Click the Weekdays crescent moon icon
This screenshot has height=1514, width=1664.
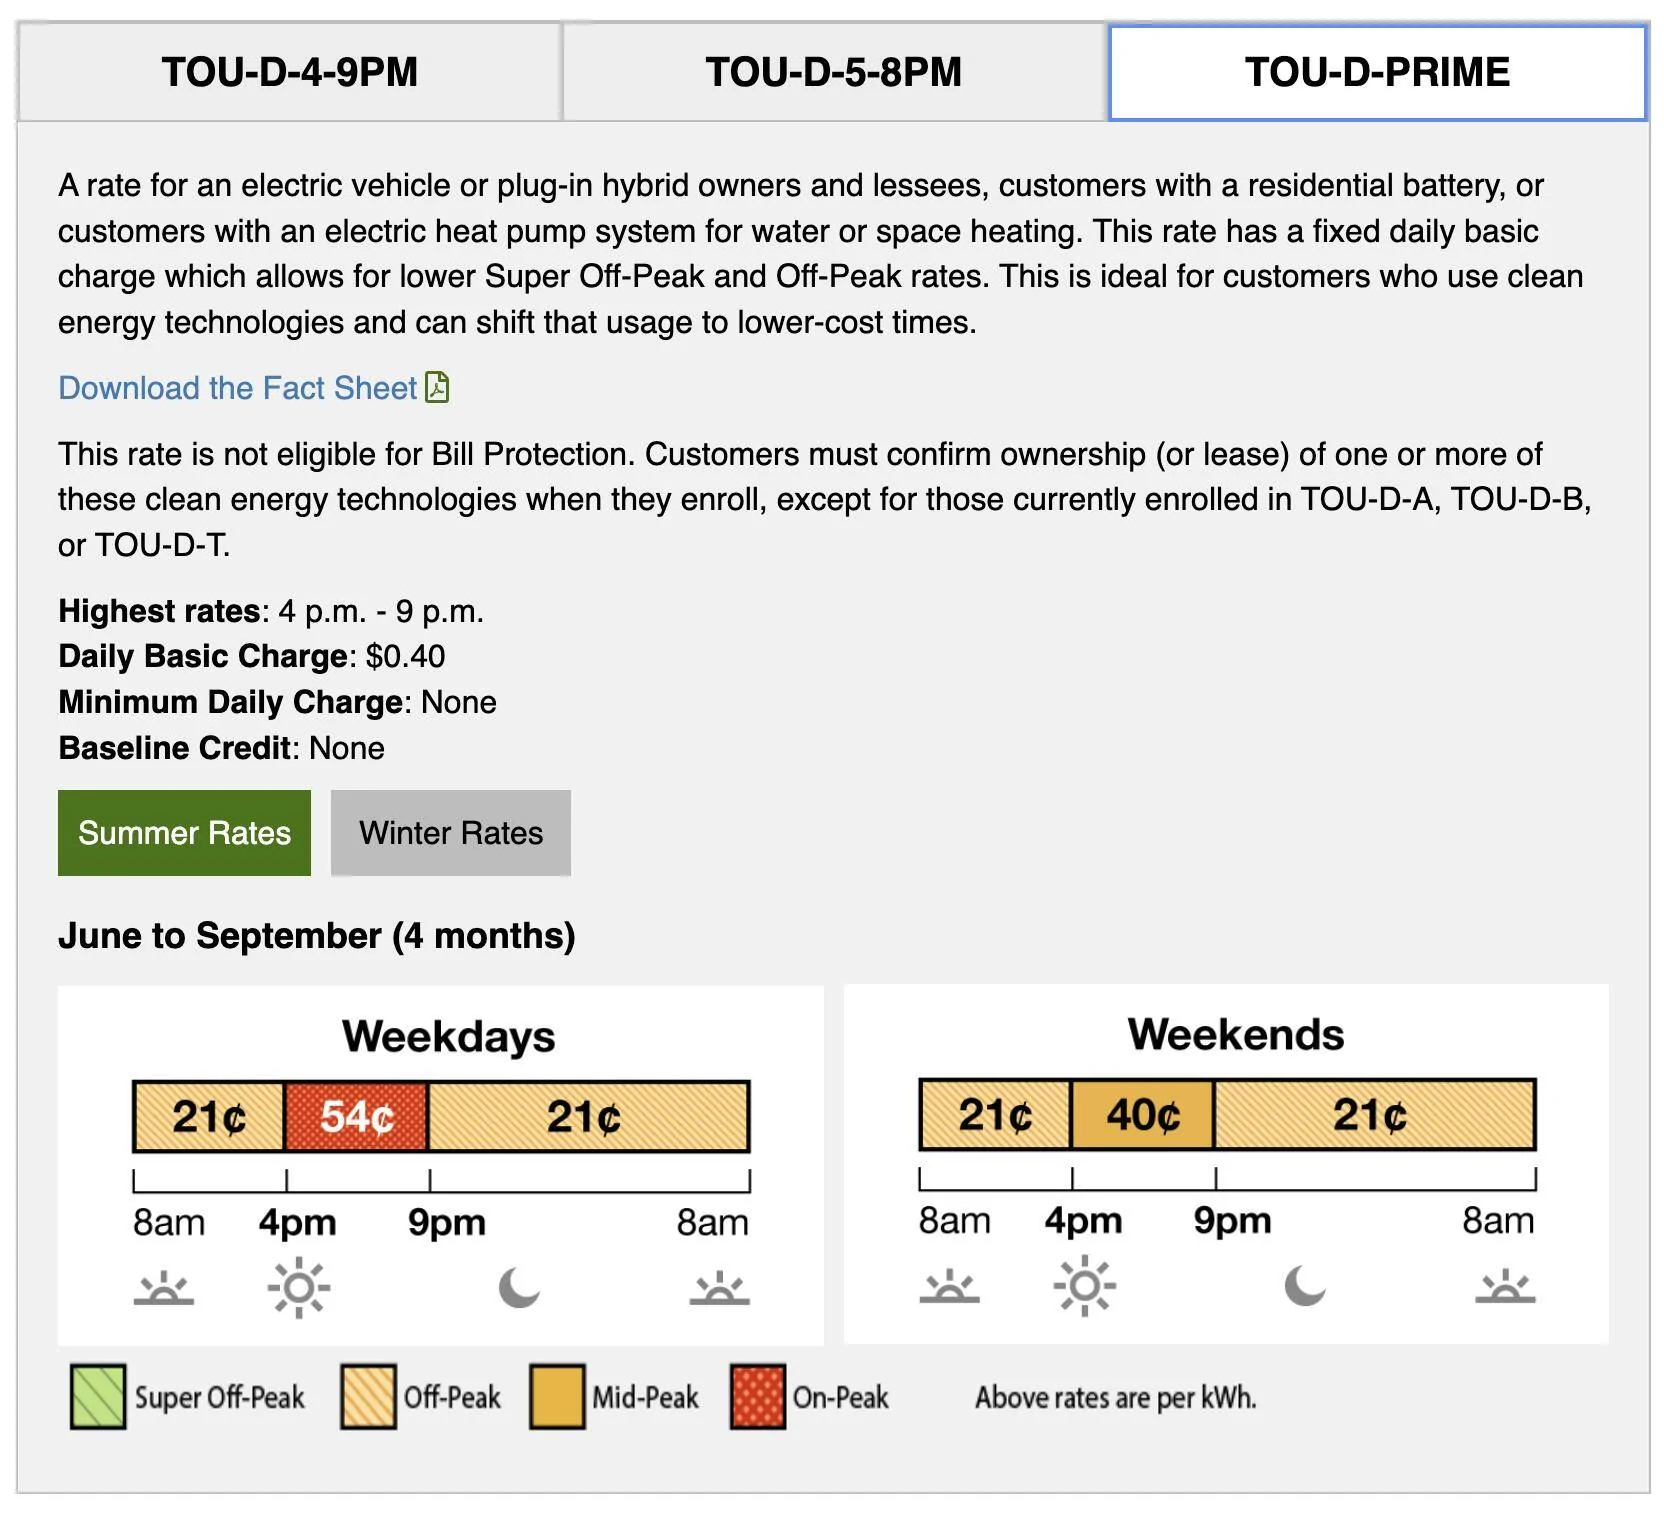click(x=520, y=1287)
